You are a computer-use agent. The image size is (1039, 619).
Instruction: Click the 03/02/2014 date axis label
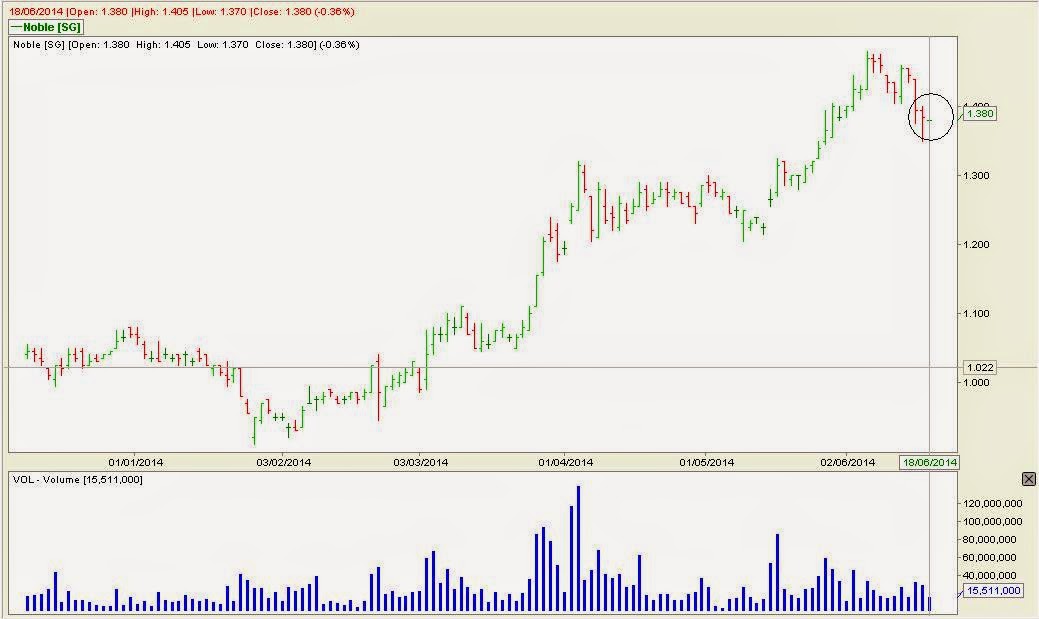283,462
